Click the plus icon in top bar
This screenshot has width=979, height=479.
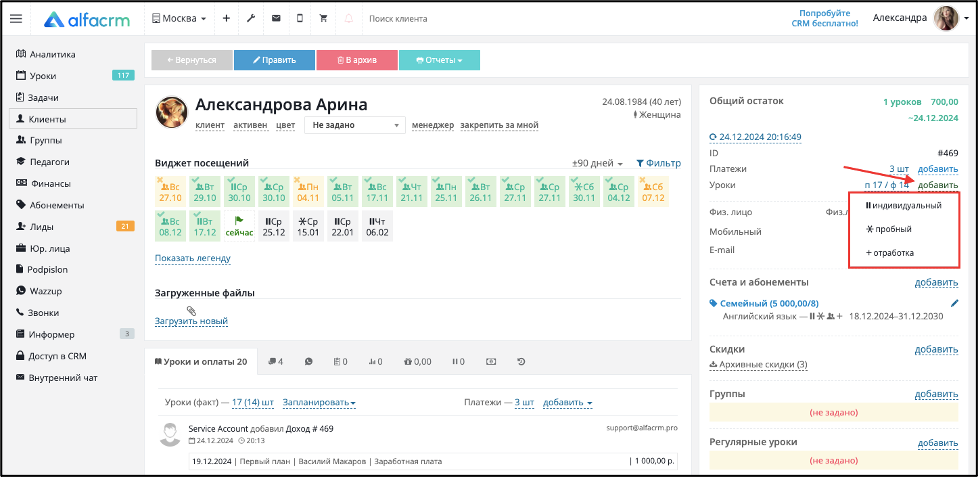[x=227, y=19]
